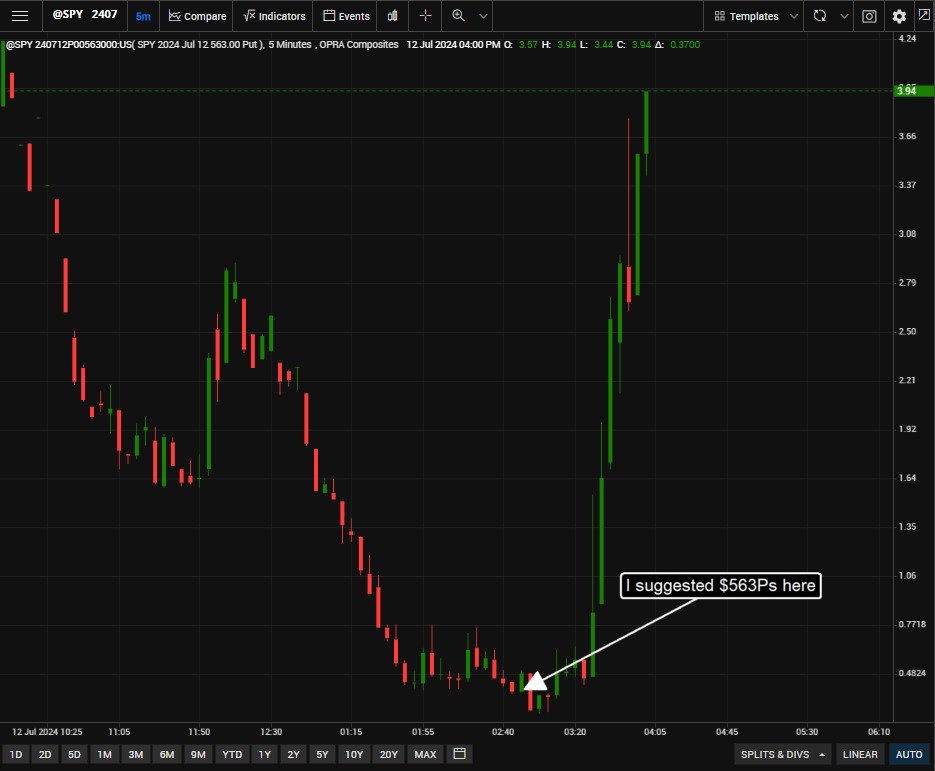The width and height of the screenshot is (935, 771).
Task: Change the 5m interval setting
Action: (x=143, y=17)
